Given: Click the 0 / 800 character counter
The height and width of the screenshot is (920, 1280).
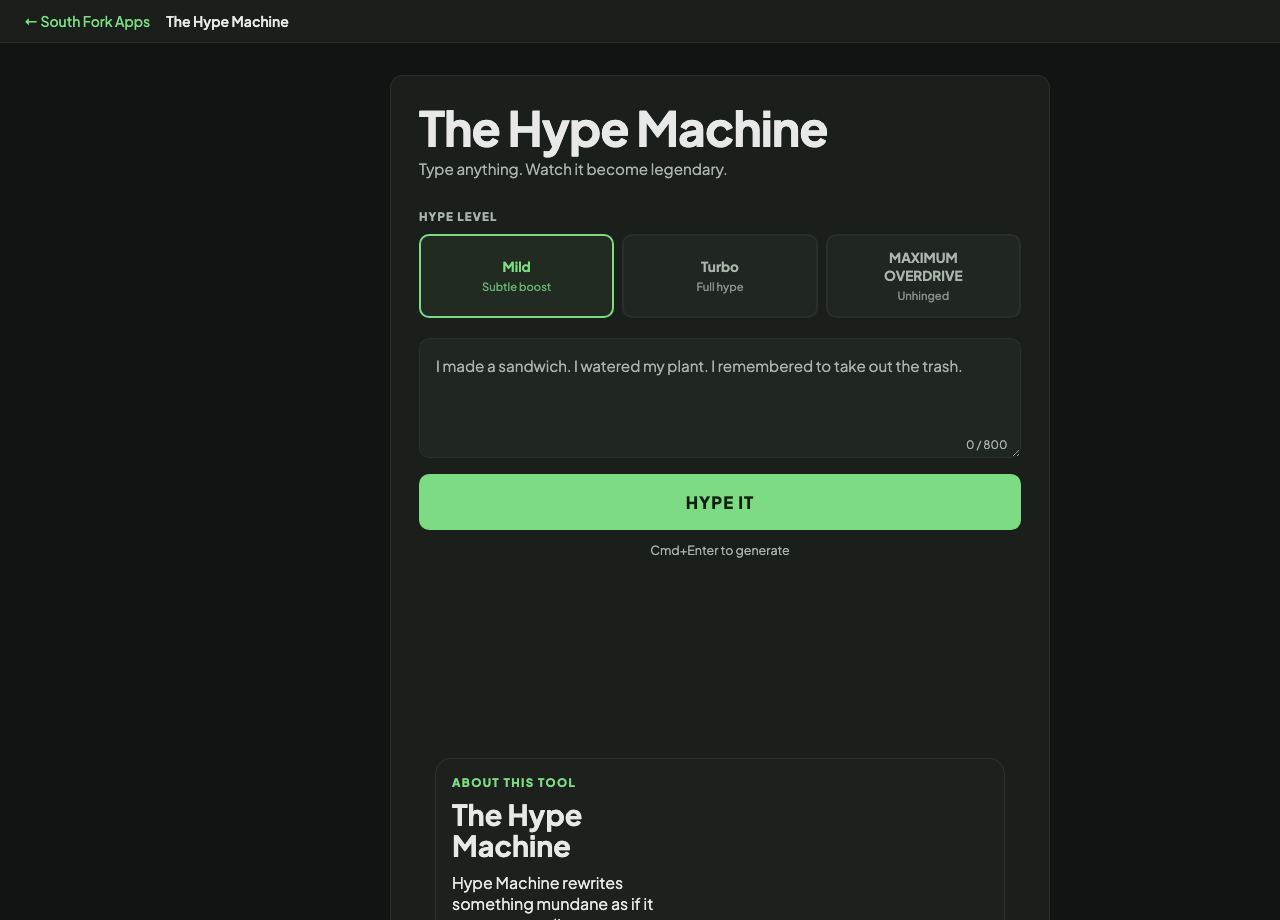Looking at the screenshot, I should tap(987, 444).
